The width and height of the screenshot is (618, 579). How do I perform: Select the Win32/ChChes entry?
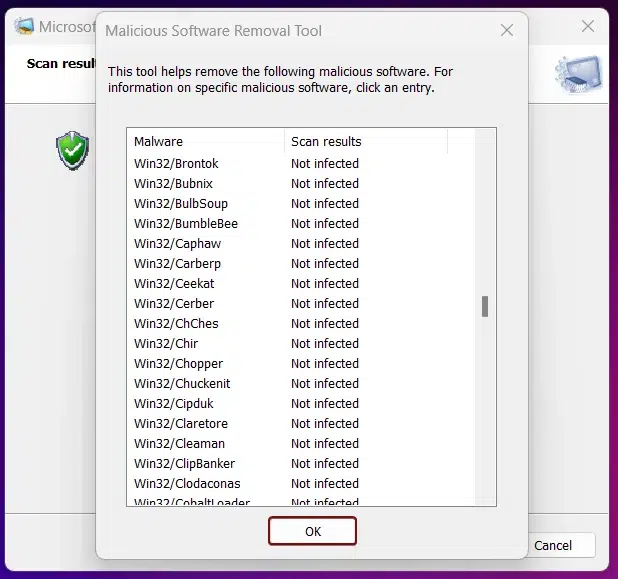pos(176,324)
